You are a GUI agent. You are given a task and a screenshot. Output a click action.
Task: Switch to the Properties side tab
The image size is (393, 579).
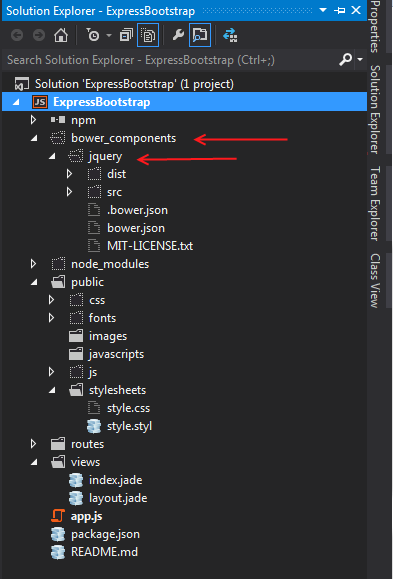pyautogui.click(x=375, y=27)
